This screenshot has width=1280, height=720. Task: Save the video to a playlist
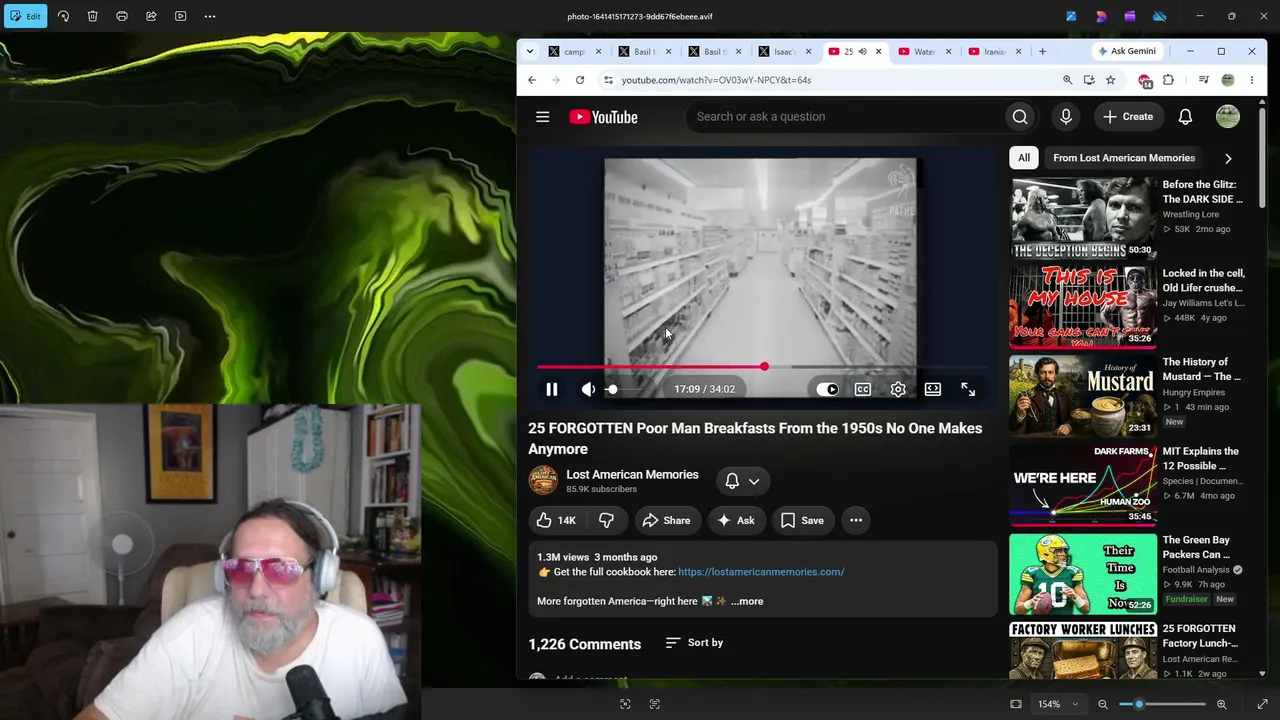[802, 520]
